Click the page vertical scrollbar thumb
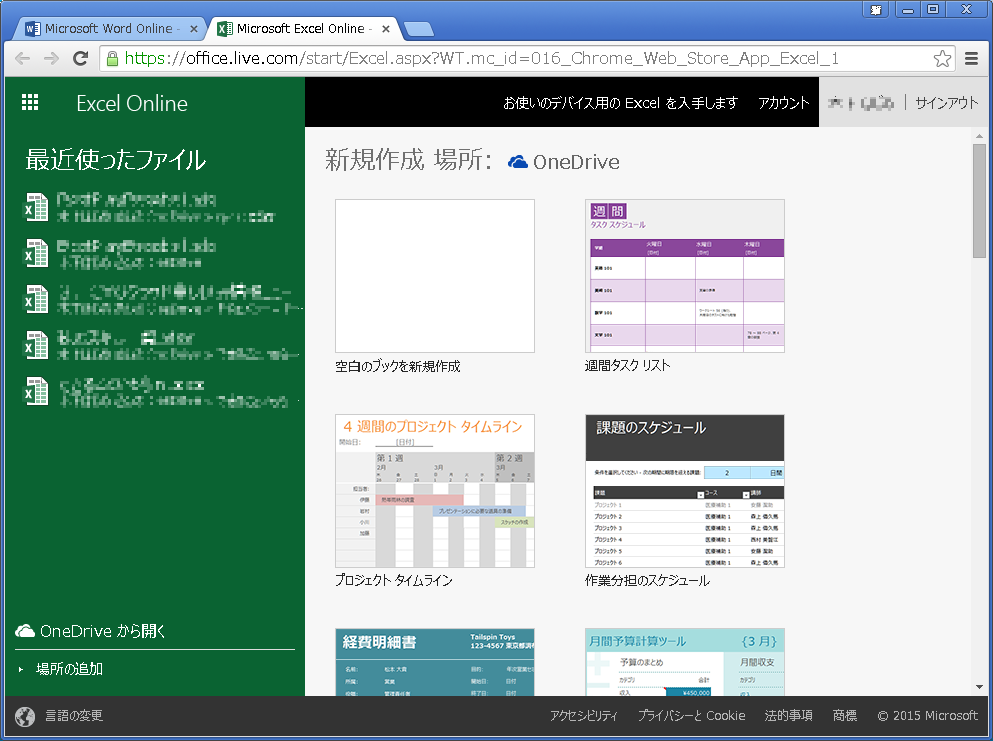This screenshot has width=993, height=741. click(x=979, y=201)
